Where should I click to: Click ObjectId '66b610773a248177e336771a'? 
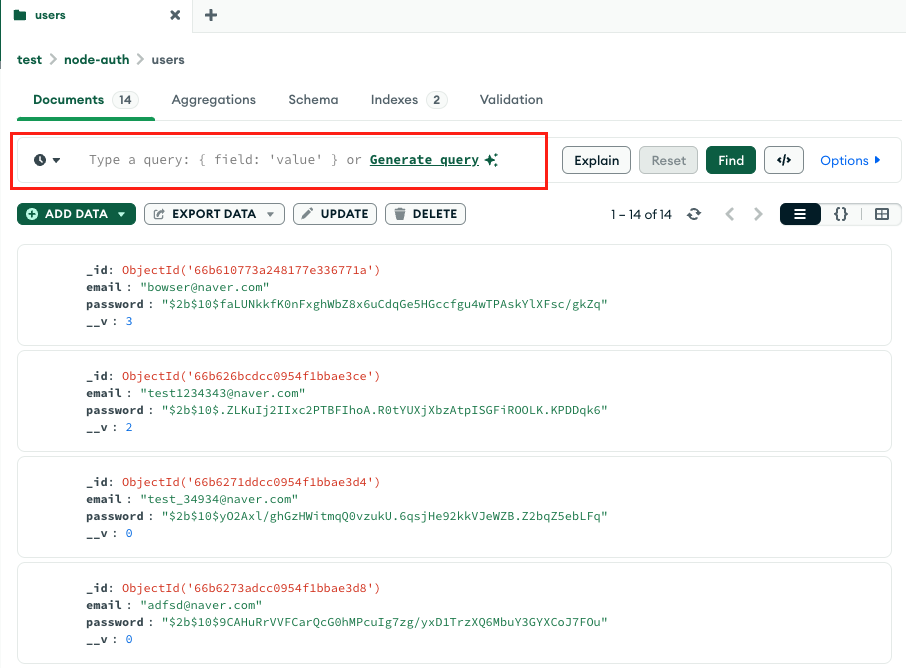click(x=251, y=270)
